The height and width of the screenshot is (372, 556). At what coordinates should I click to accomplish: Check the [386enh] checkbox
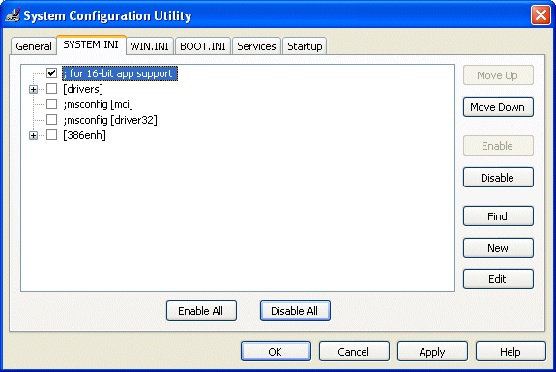pyautogui.click(x=51, y=135)
